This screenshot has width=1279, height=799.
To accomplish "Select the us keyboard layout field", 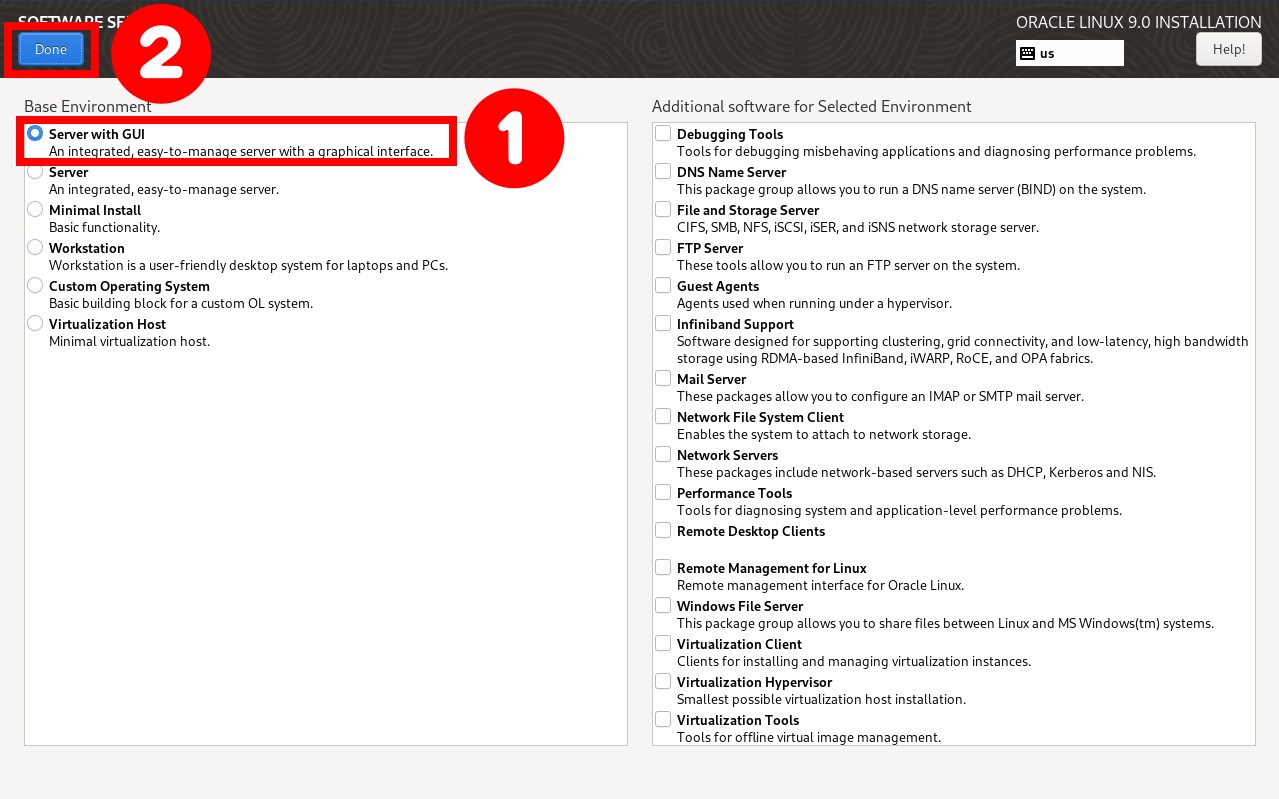I will pyautogui.click(x=1078, y=53).
